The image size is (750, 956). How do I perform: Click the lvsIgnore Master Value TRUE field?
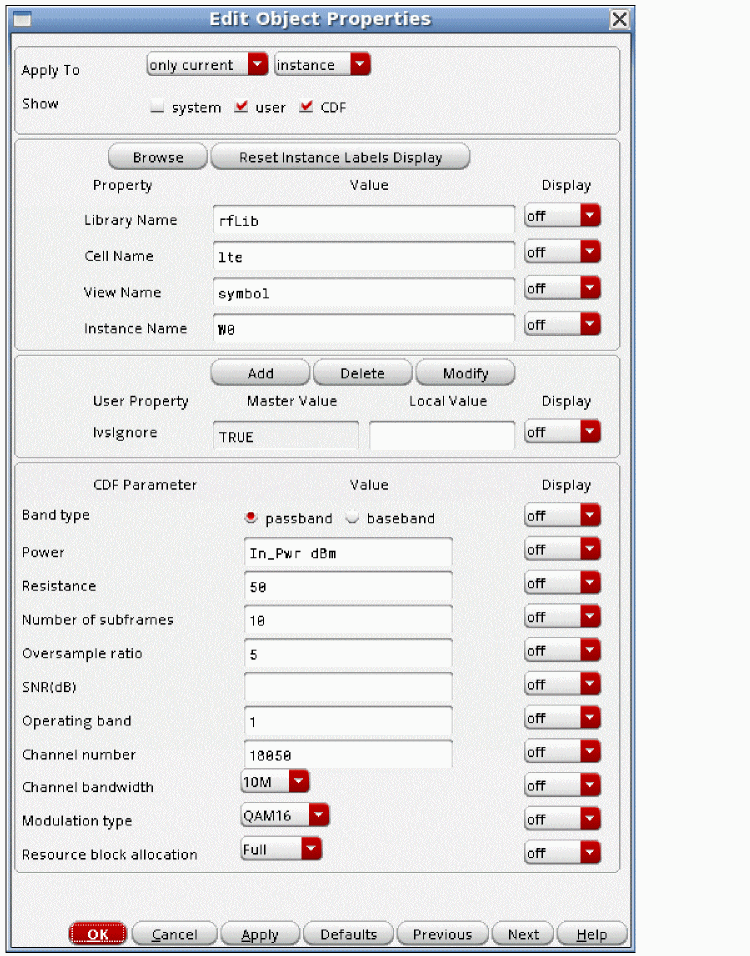click(286, 436)
